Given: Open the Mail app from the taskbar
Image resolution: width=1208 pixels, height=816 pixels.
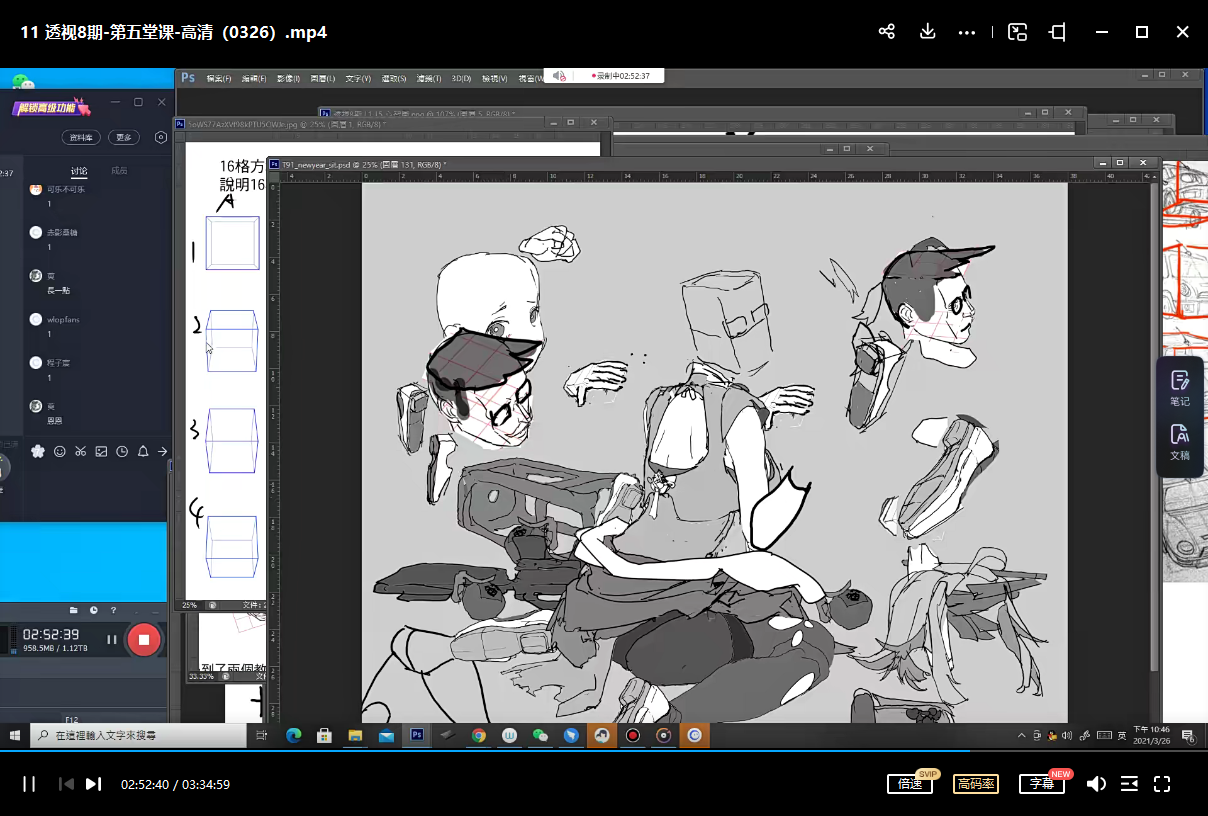Looking at the screenshot, I should coord(386,735).
